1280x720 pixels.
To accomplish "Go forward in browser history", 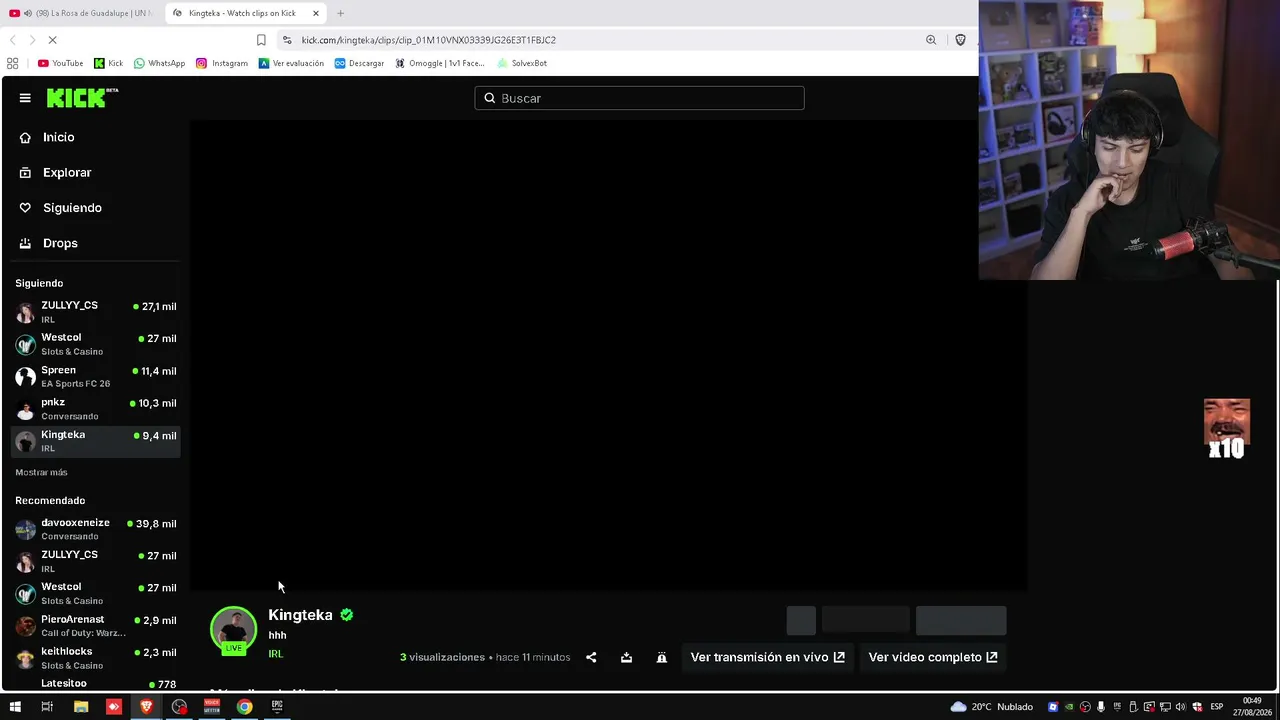I will tap(31, 40).
